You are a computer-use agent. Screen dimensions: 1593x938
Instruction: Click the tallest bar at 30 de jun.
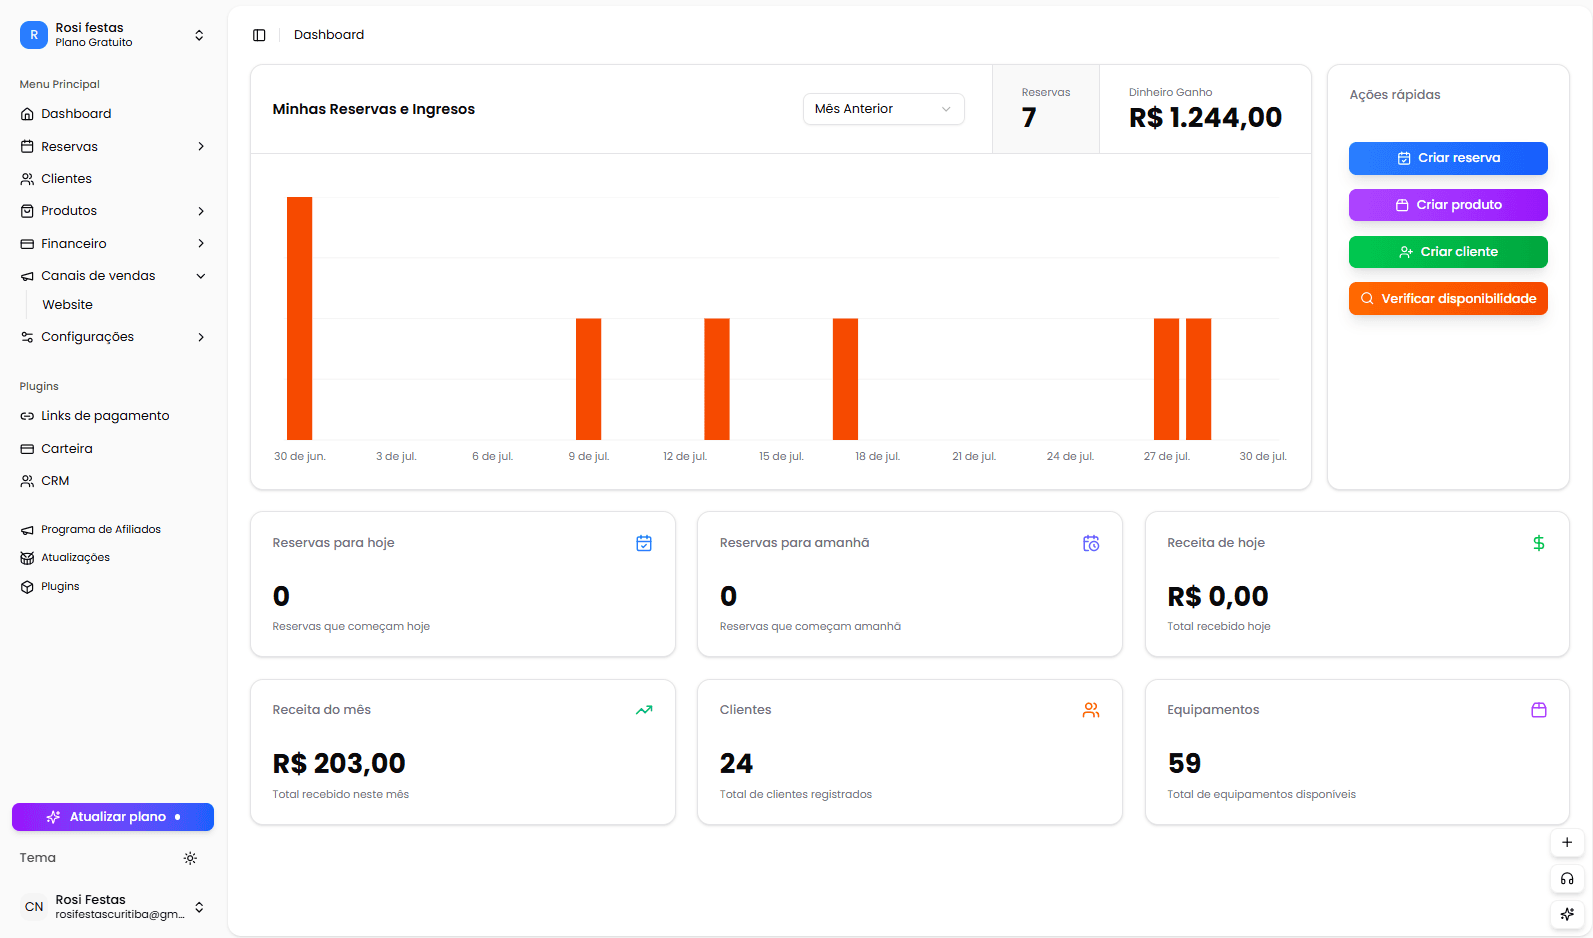tap(299, 318)
